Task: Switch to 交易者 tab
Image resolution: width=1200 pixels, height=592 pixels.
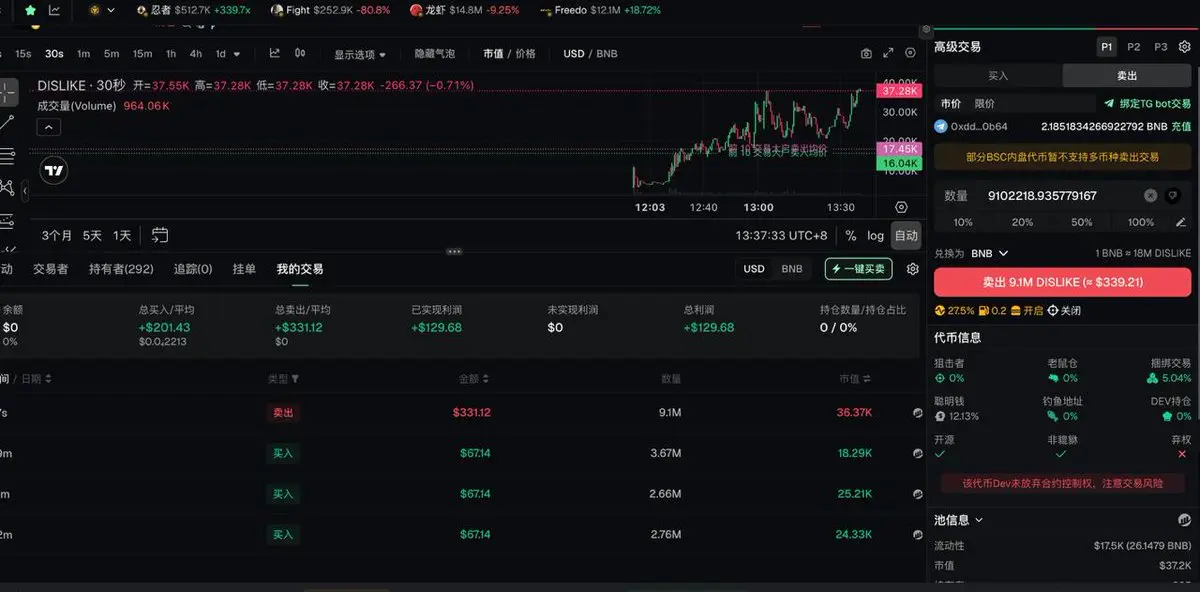Action: 50,269
